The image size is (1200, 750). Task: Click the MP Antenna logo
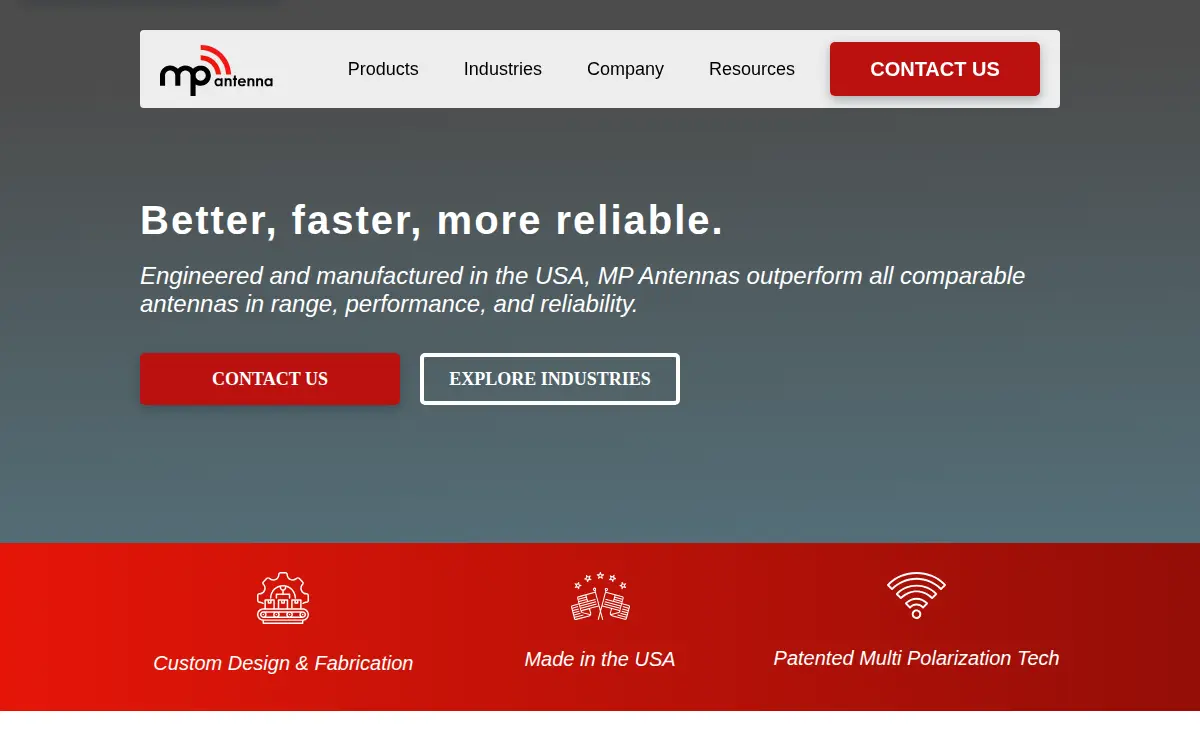pyautogui.click(x=216, y=70)
